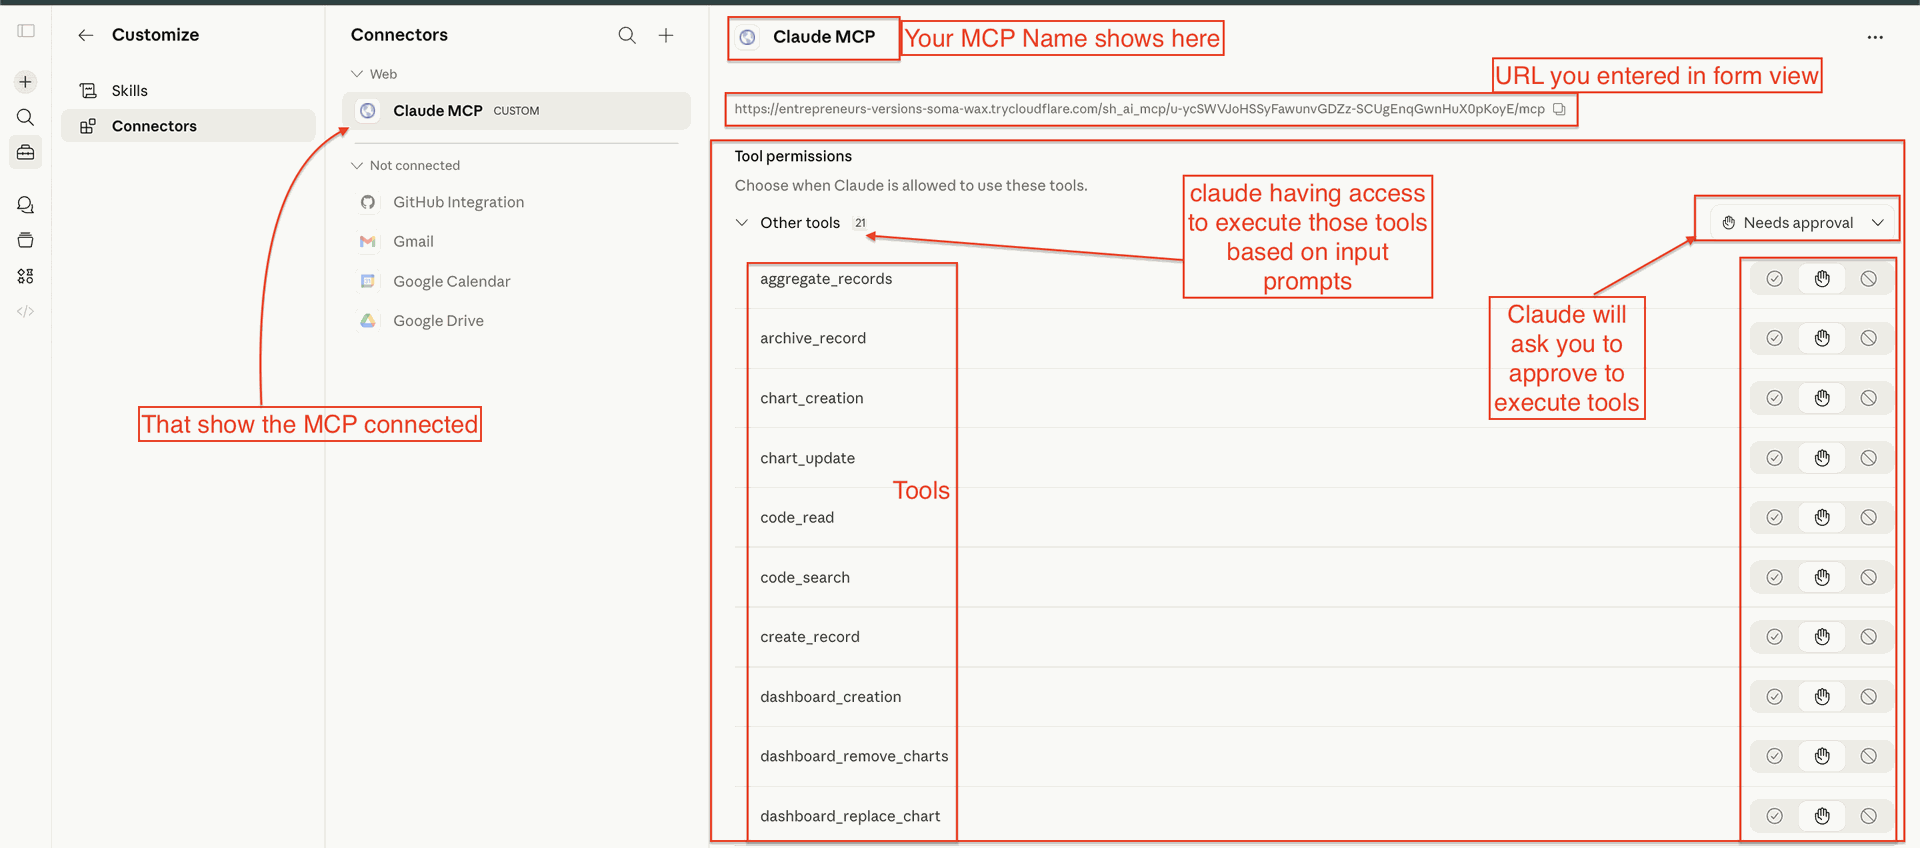Screen dimensions: 1920x848
Task: Open the Needs approval dropdown for Other tools
Action: coord(1803,223)
